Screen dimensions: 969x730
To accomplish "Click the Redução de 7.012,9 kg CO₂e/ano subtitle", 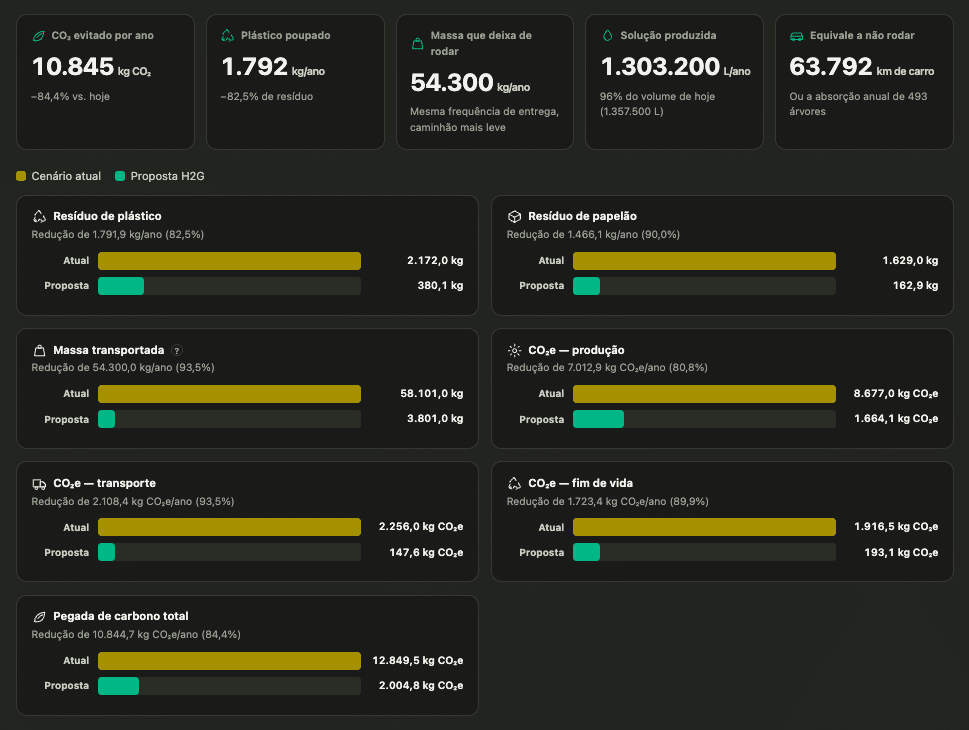I will pos(607,368).
